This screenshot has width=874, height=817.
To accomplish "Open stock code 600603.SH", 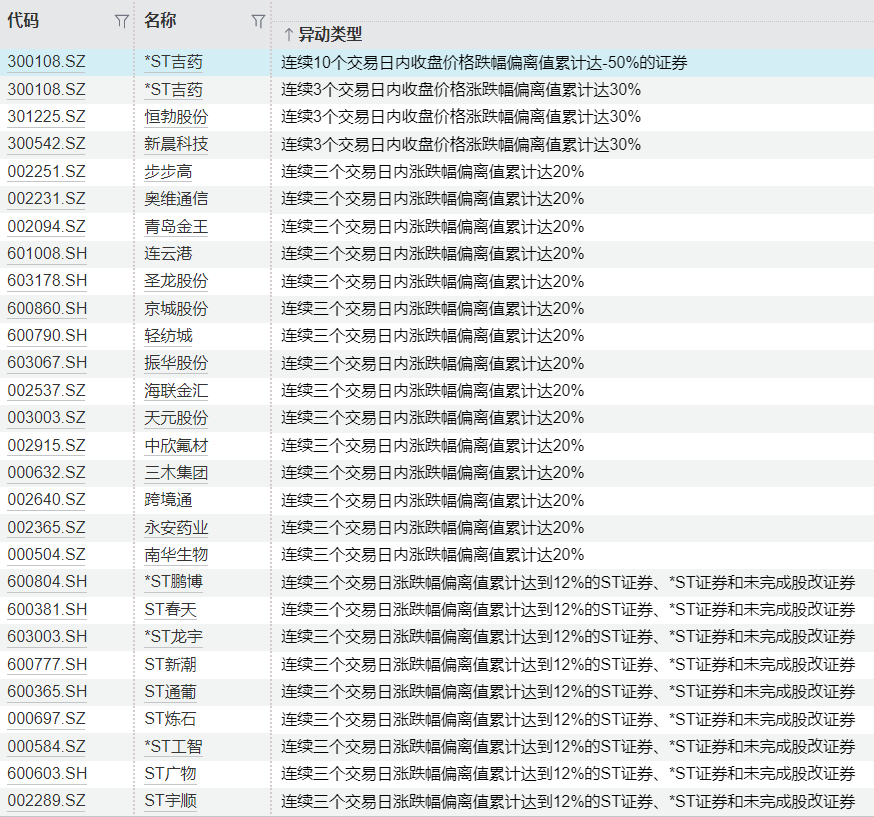I will (x=47, y=773).
